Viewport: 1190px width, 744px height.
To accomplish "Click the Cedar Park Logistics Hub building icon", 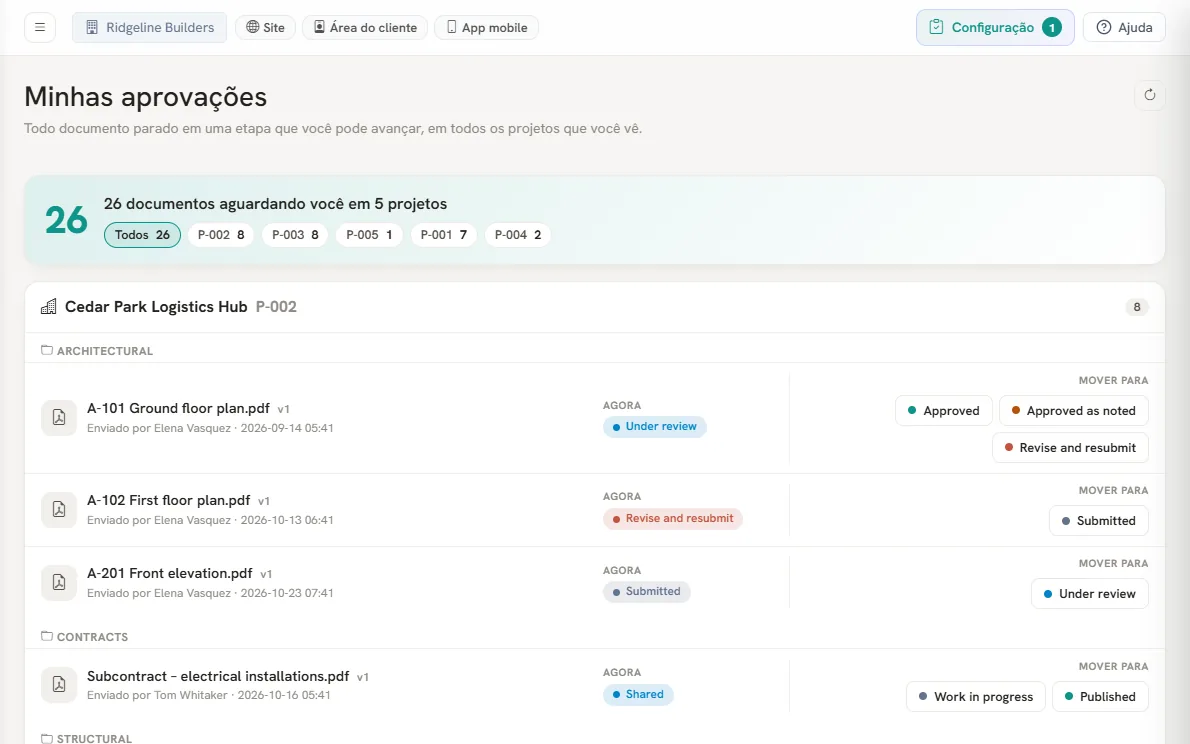I will [49, 307].
